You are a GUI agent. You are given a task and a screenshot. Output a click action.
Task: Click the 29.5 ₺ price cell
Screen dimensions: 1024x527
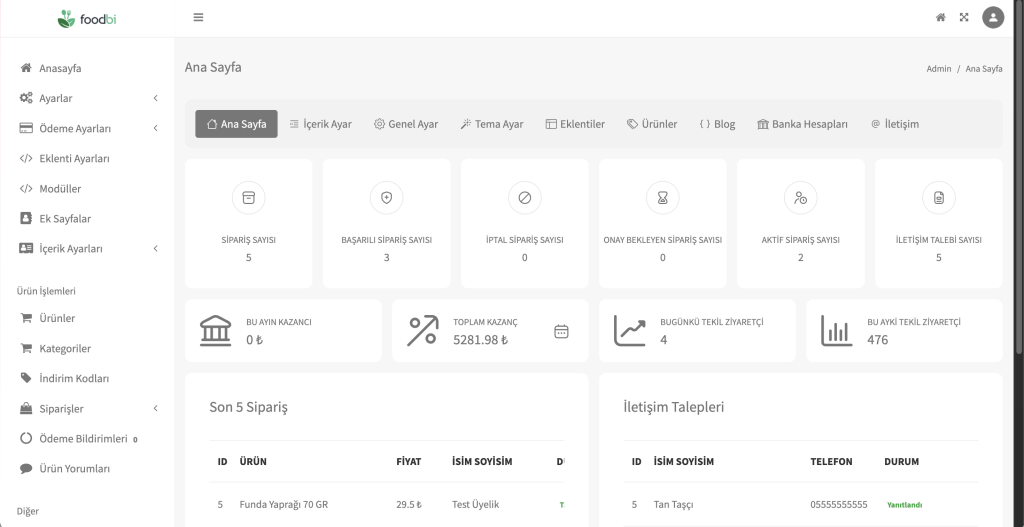pyautogui.click(x=409, y=504)
